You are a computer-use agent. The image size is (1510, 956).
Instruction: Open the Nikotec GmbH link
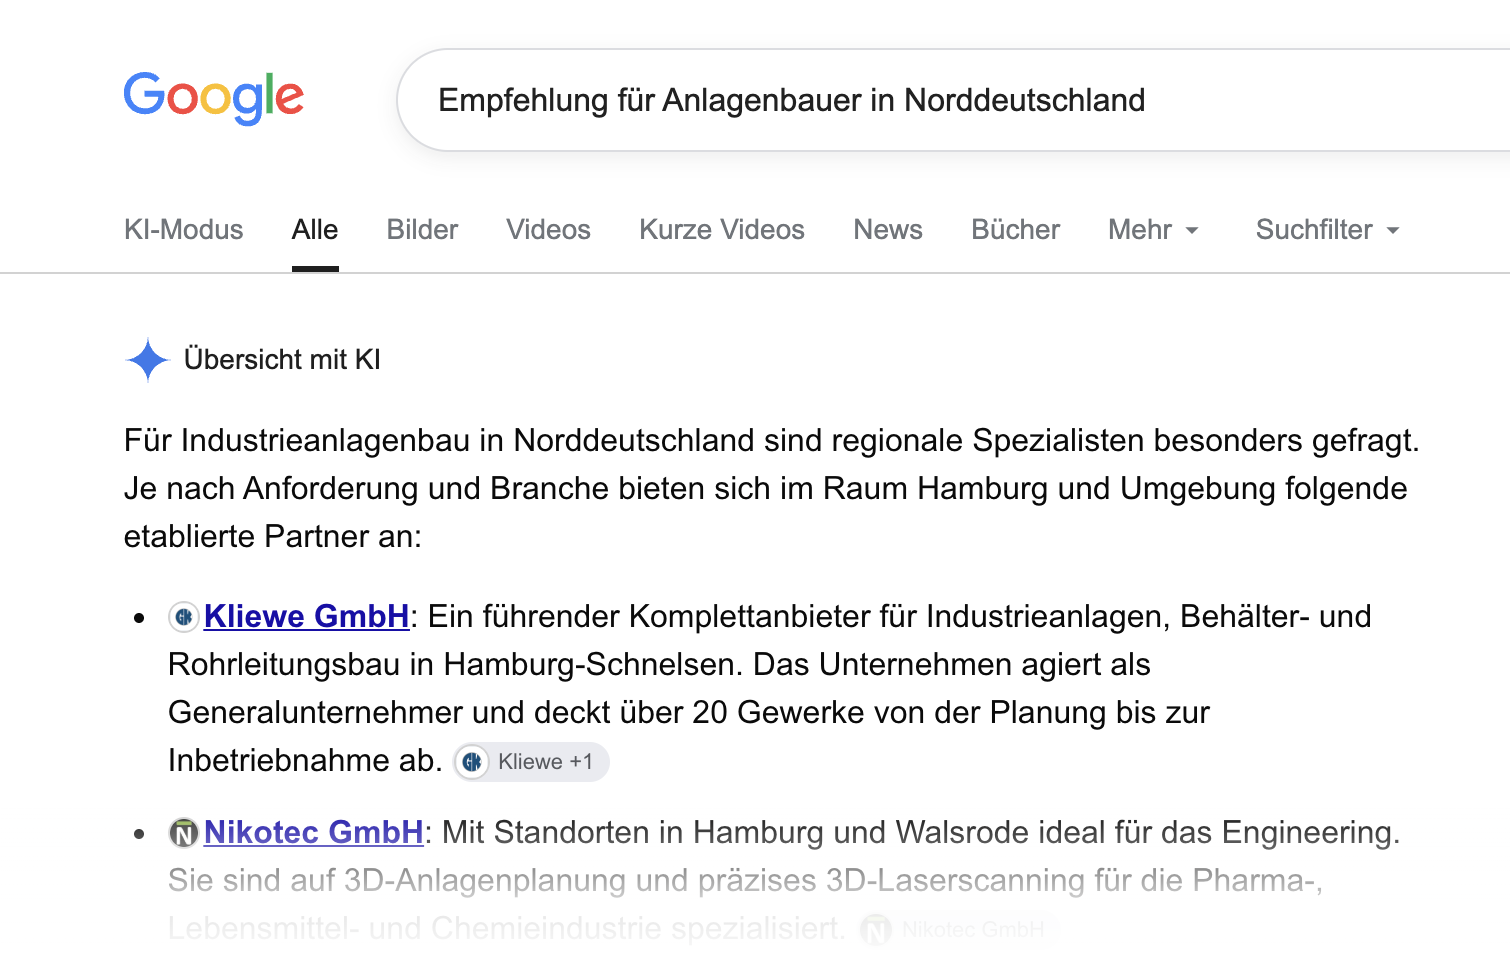[x=314, y=833]
